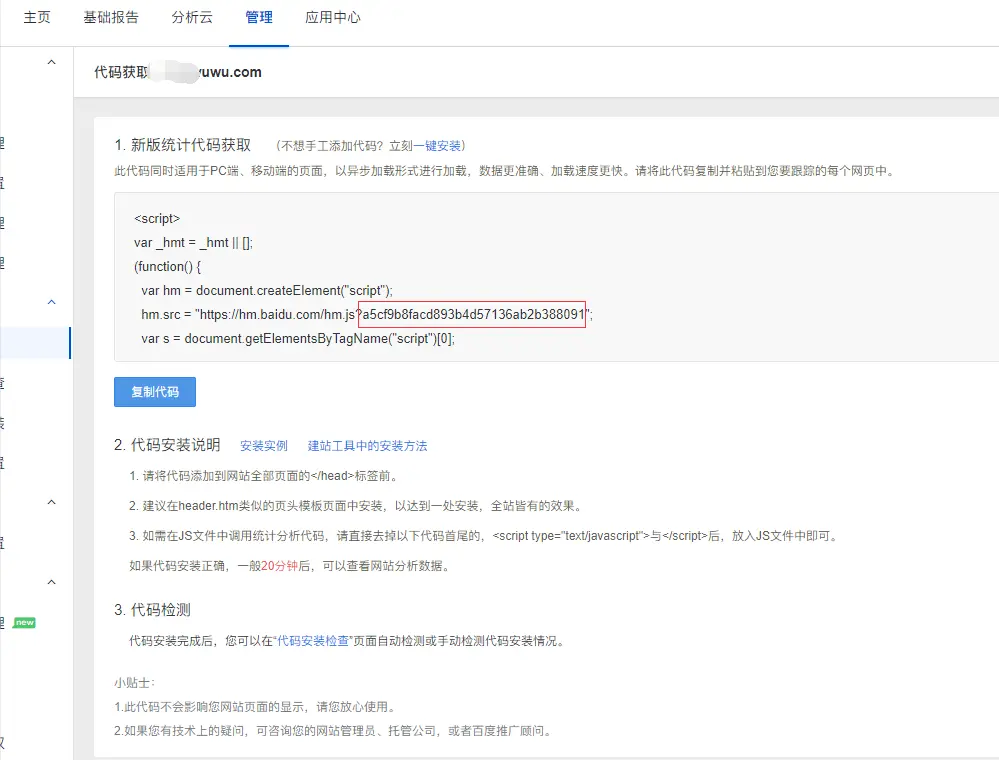Click the new badge in sidebar

click(24, 622)
